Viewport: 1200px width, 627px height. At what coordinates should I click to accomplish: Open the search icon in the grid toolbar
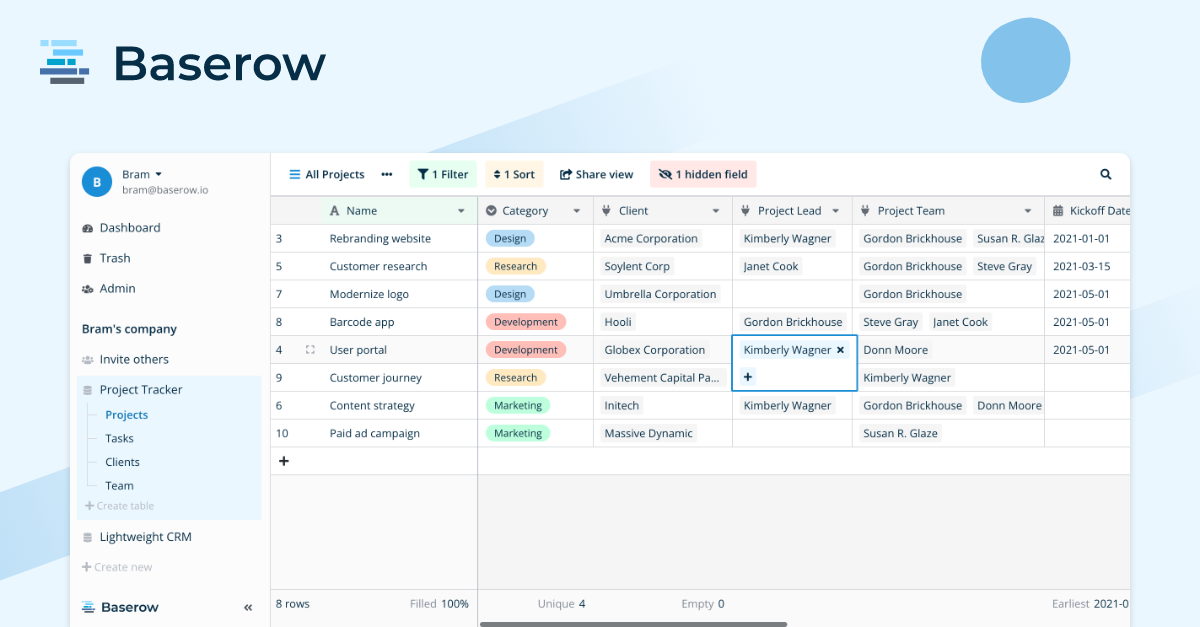tap(1105, 173)
